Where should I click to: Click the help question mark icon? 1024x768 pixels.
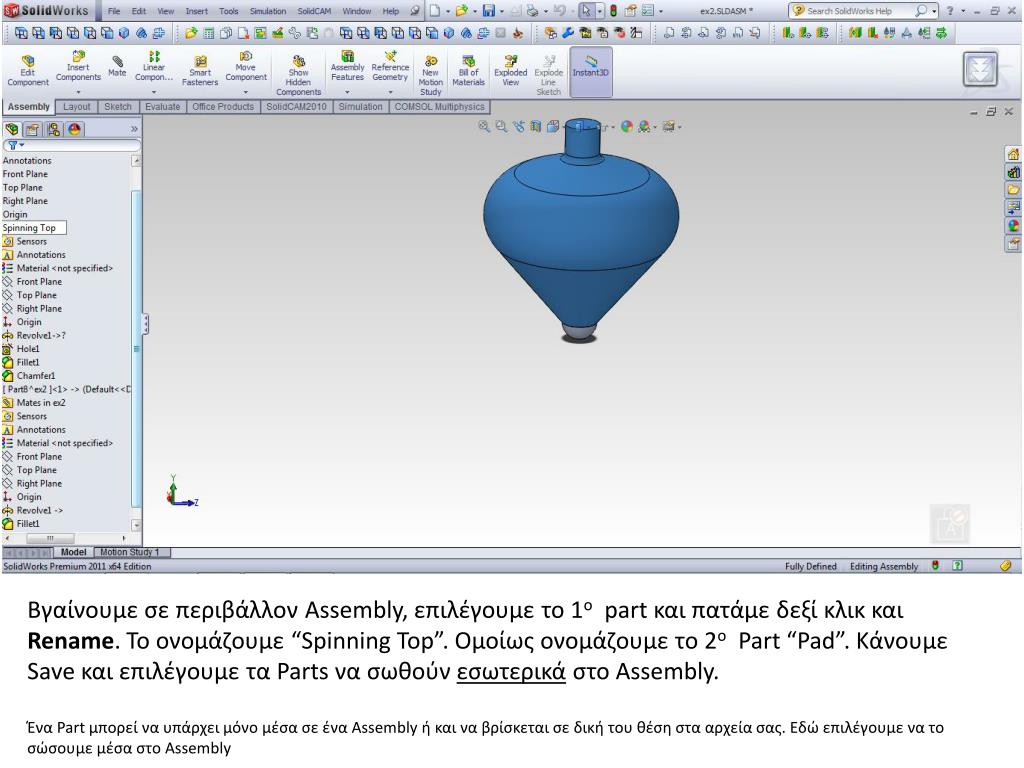click(x=950, y=11)
